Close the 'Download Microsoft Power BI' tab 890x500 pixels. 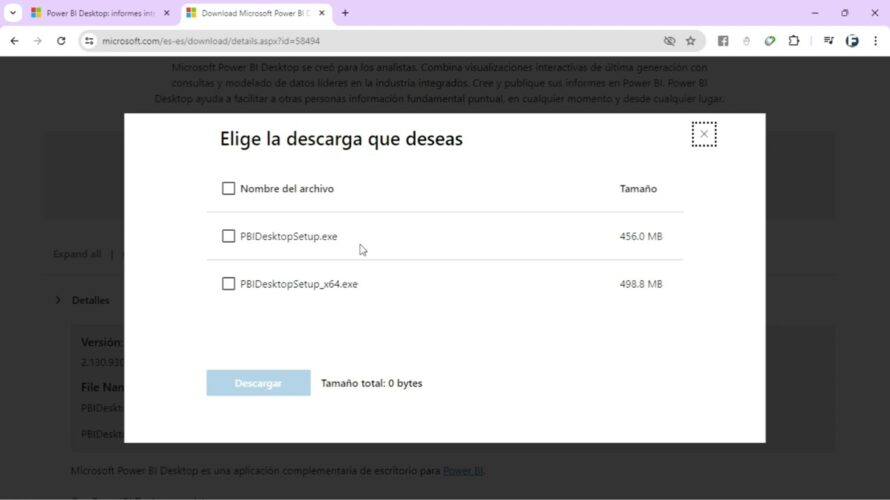(322, 13)
